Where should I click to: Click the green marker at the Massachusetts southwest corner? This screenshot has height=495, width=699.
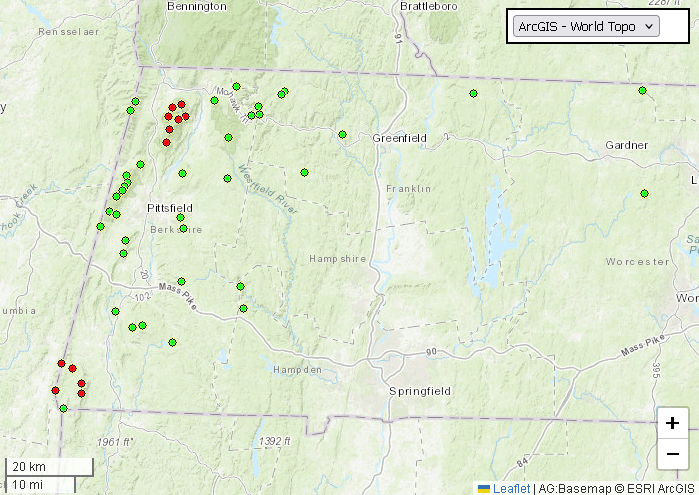tap(64, 408)
